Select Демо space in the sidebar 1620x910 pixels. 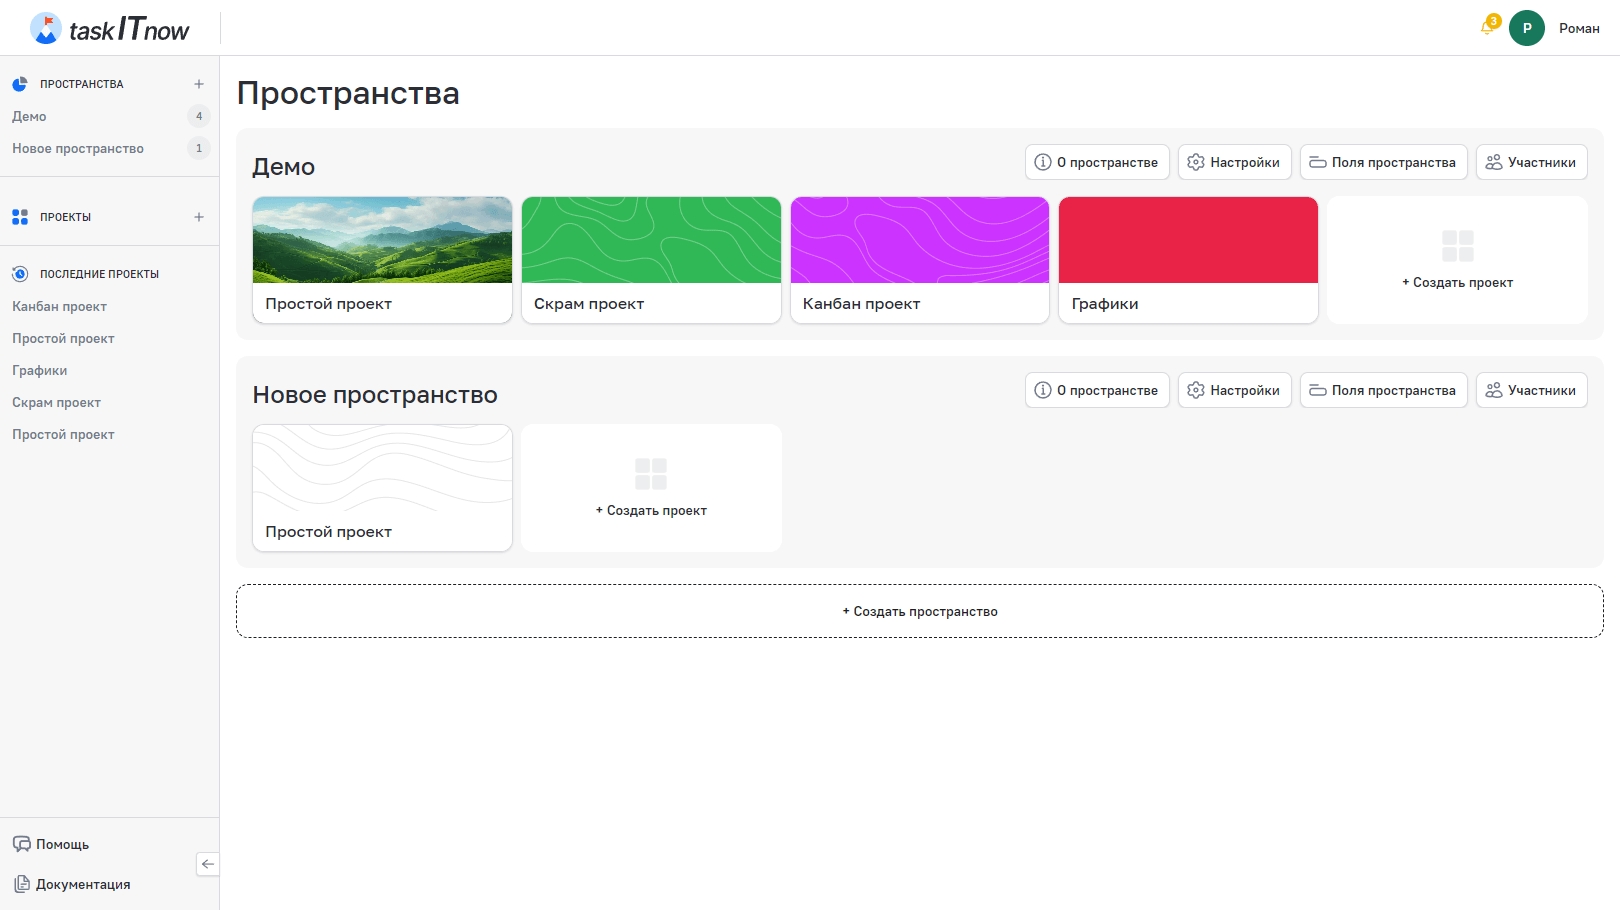click(30, 116)
